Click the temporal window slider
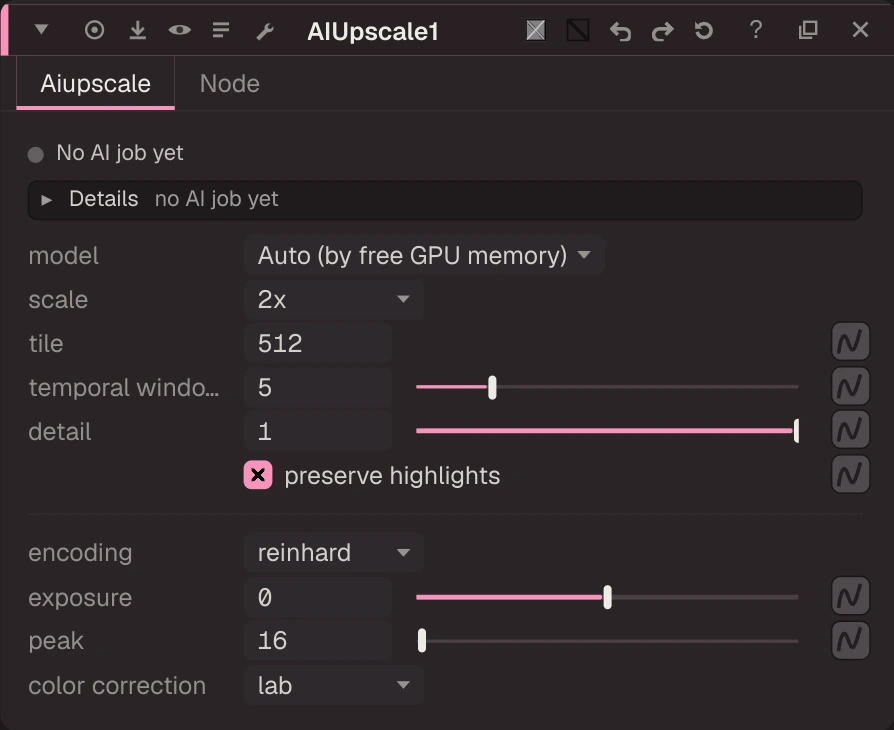894x730 pixels. pyautogui.click(x=607, y=387)
